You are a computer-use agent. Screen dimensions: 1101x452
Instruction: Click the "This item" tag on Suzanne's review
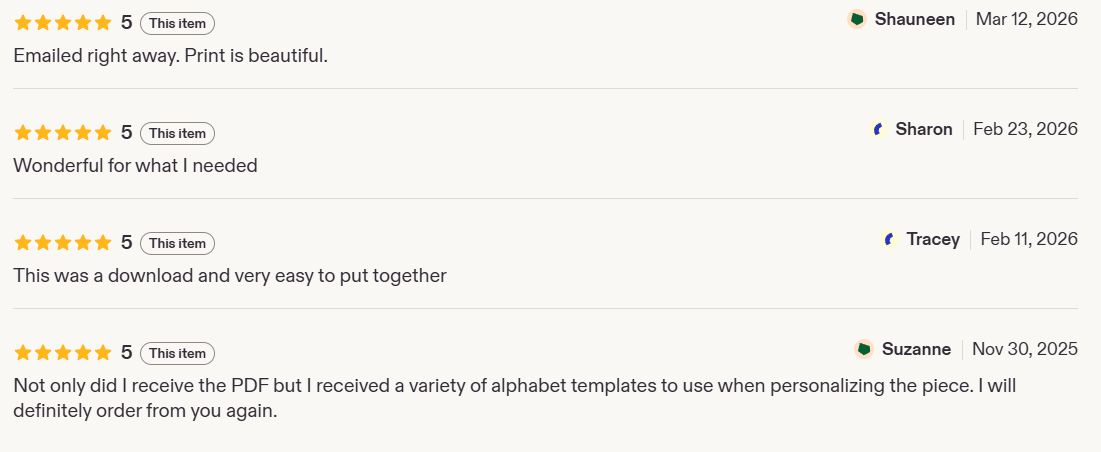pyautogui.click(x=177, y=353)
